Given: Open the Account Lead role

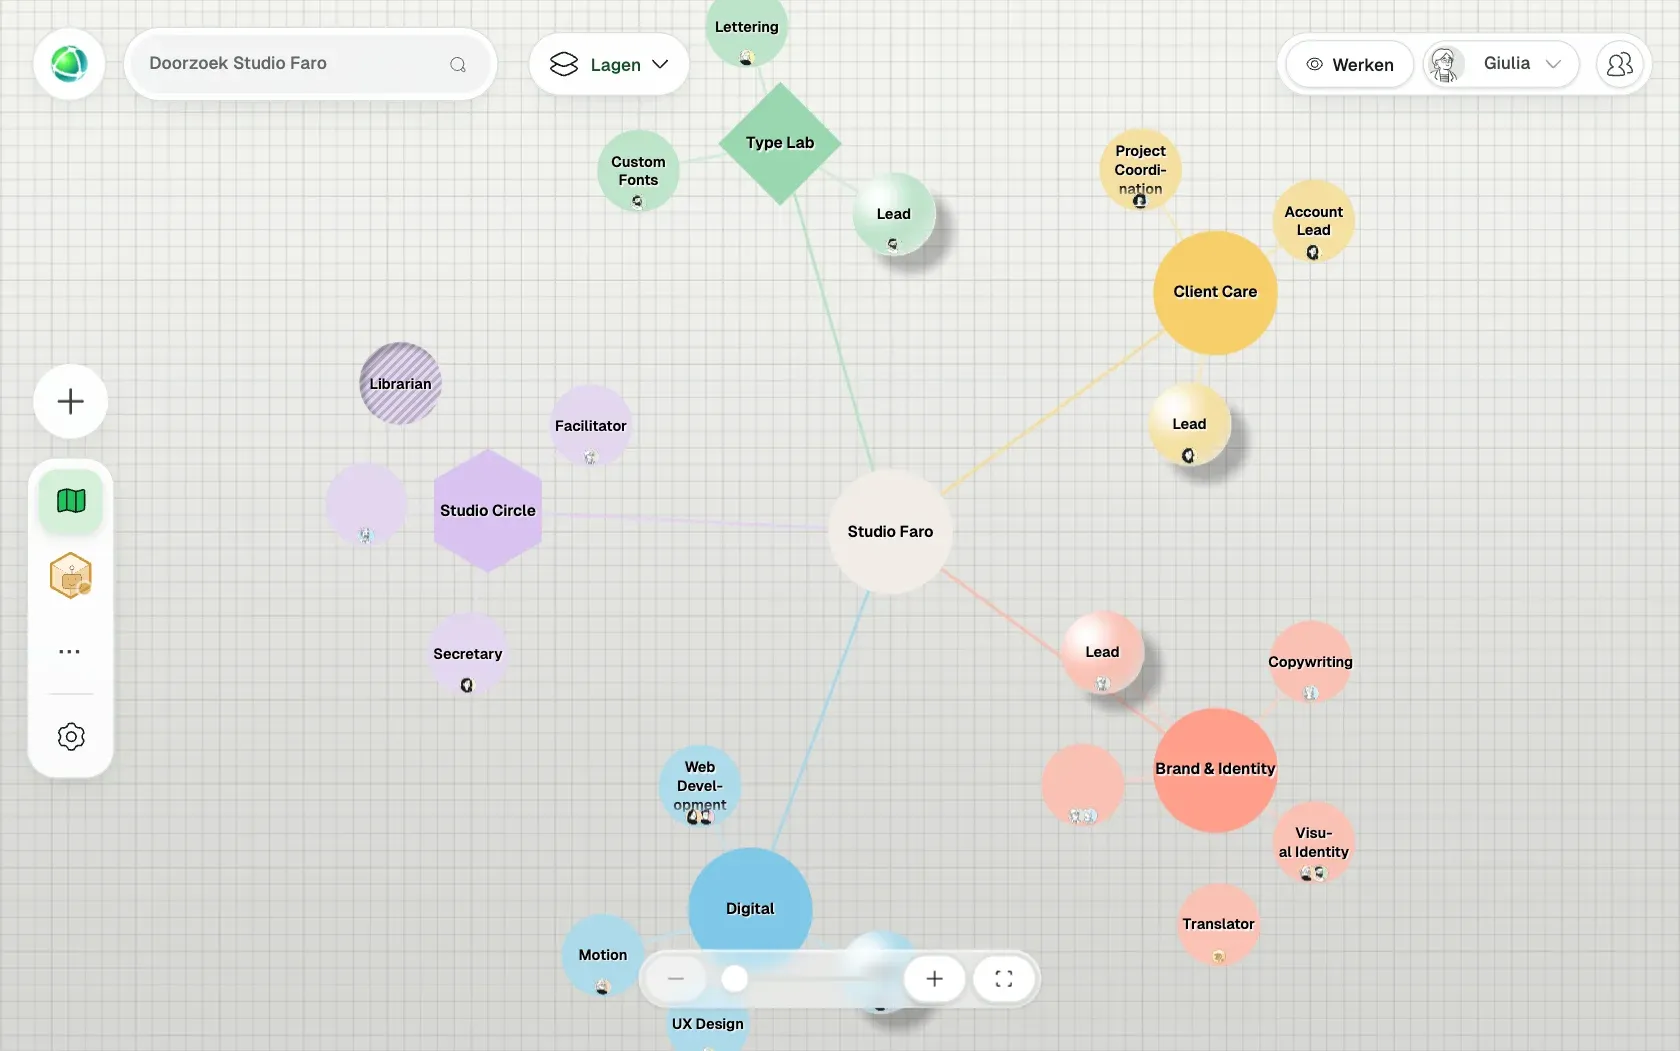Looking at the screenshot, I should tap(1313, 221).
